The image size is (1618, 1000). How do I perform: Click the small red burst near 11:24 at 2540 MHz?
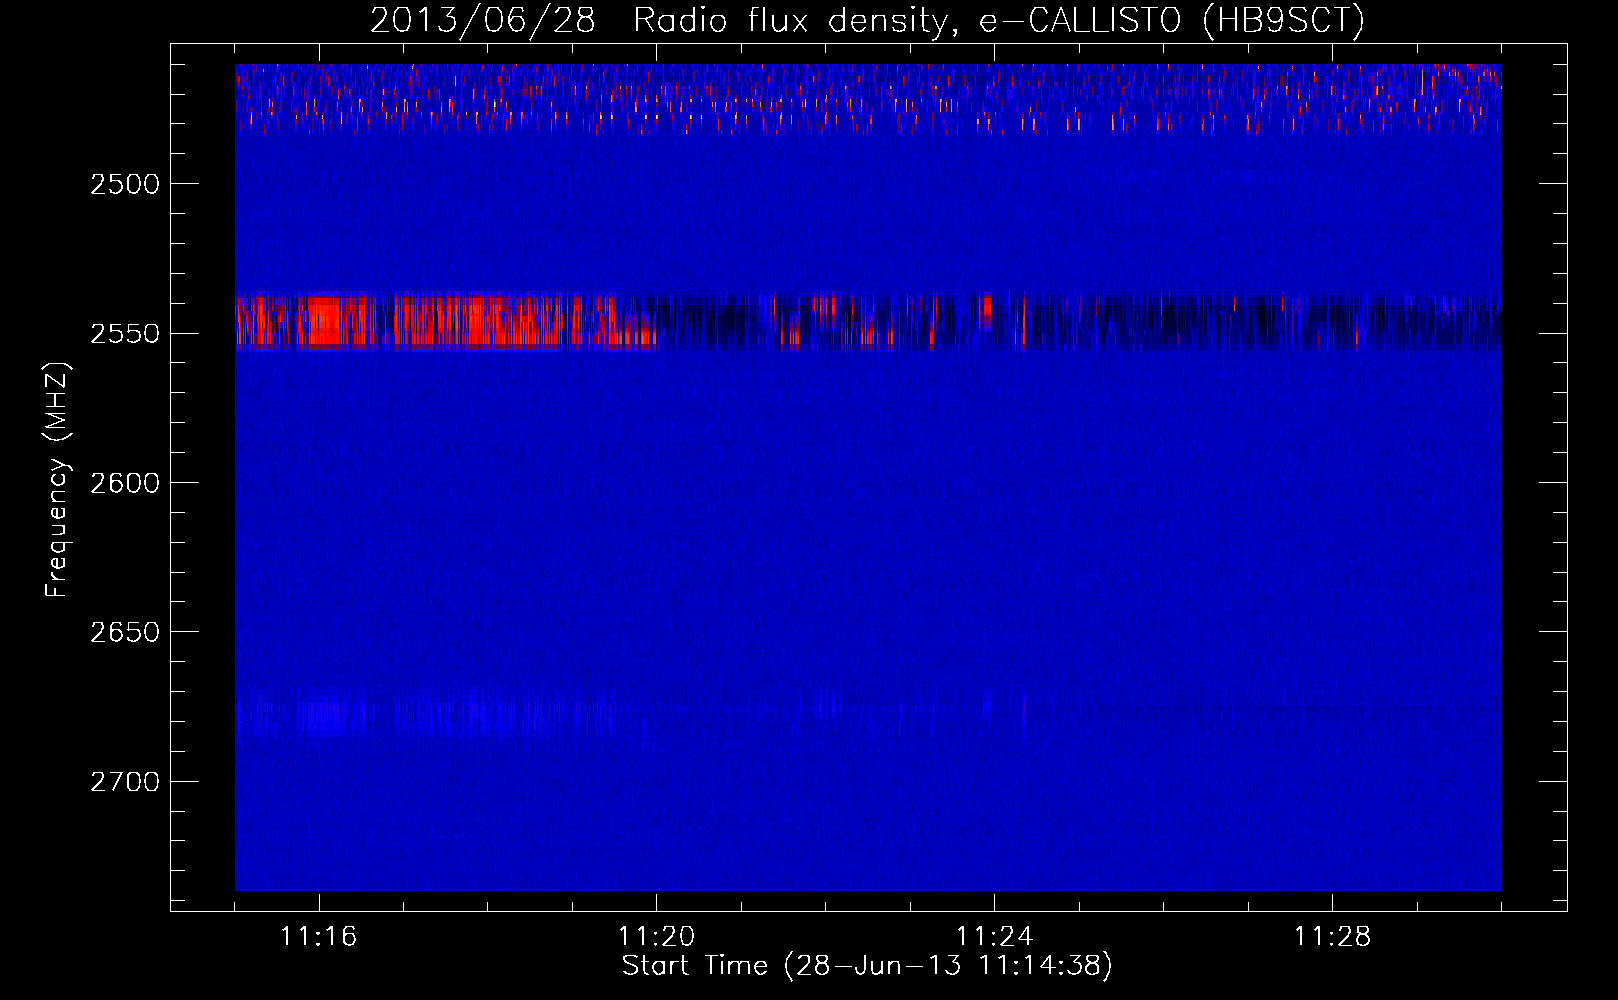(x=987, y=309)
